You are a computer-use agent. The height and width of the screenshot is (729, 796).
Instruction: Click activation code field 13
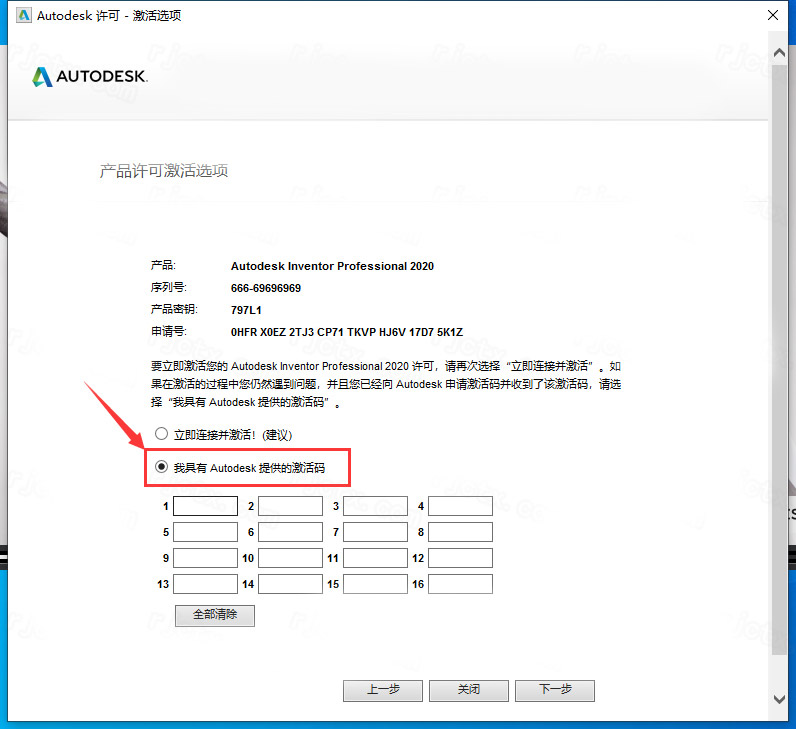205,584
